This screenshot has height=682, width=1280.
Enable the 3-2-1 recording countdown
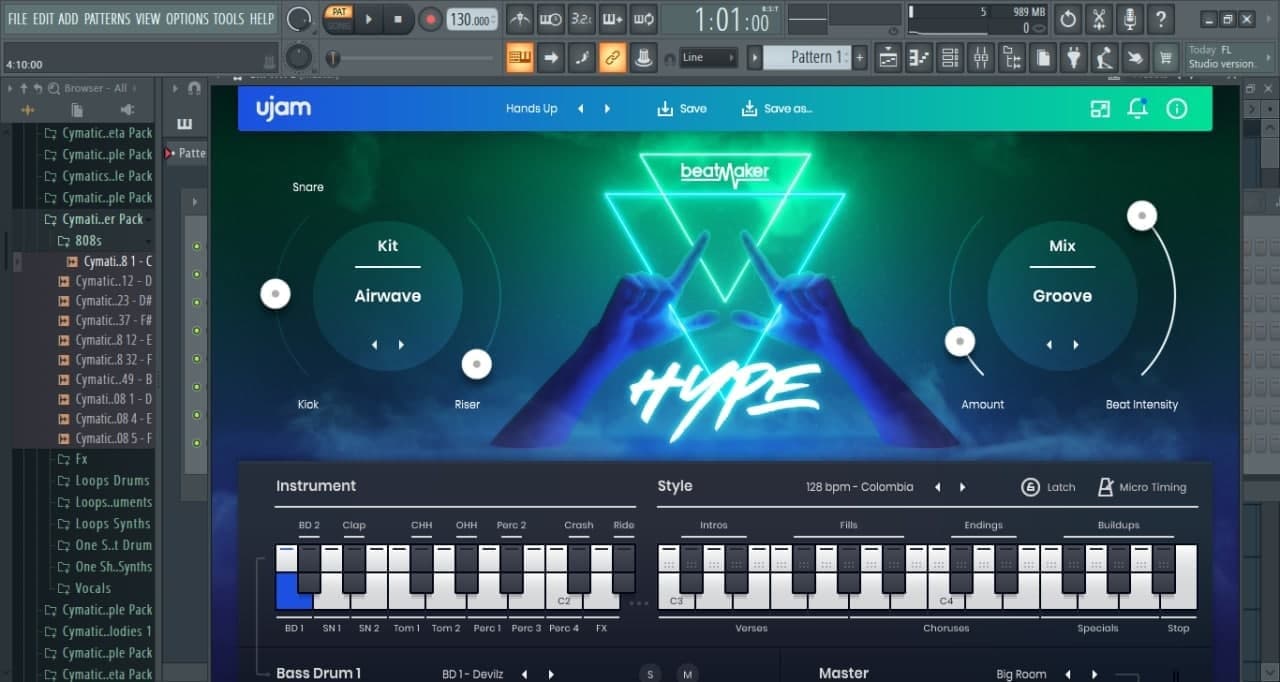pyautogui.click(x=581, y=18)
